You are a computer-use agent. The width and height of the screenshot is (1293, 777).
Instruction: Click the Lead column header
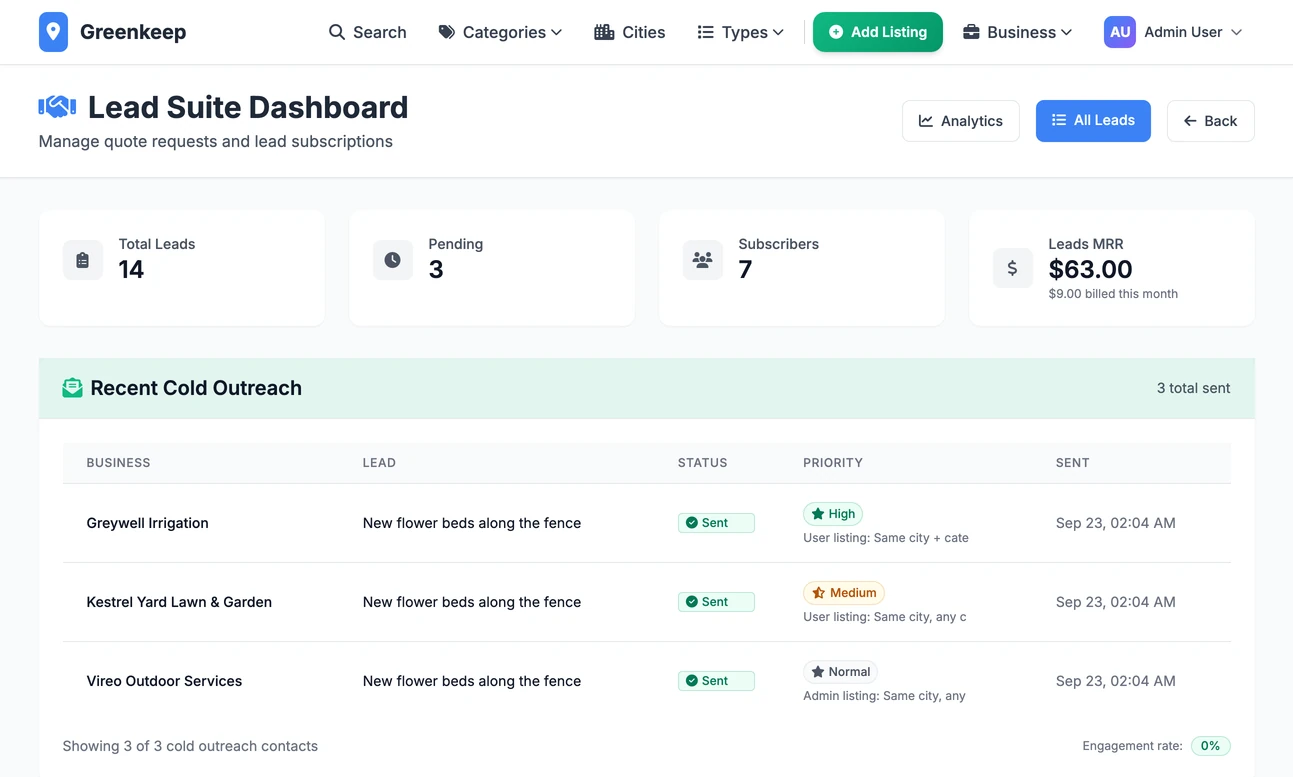pyautogui.click(x=379, y=463)
